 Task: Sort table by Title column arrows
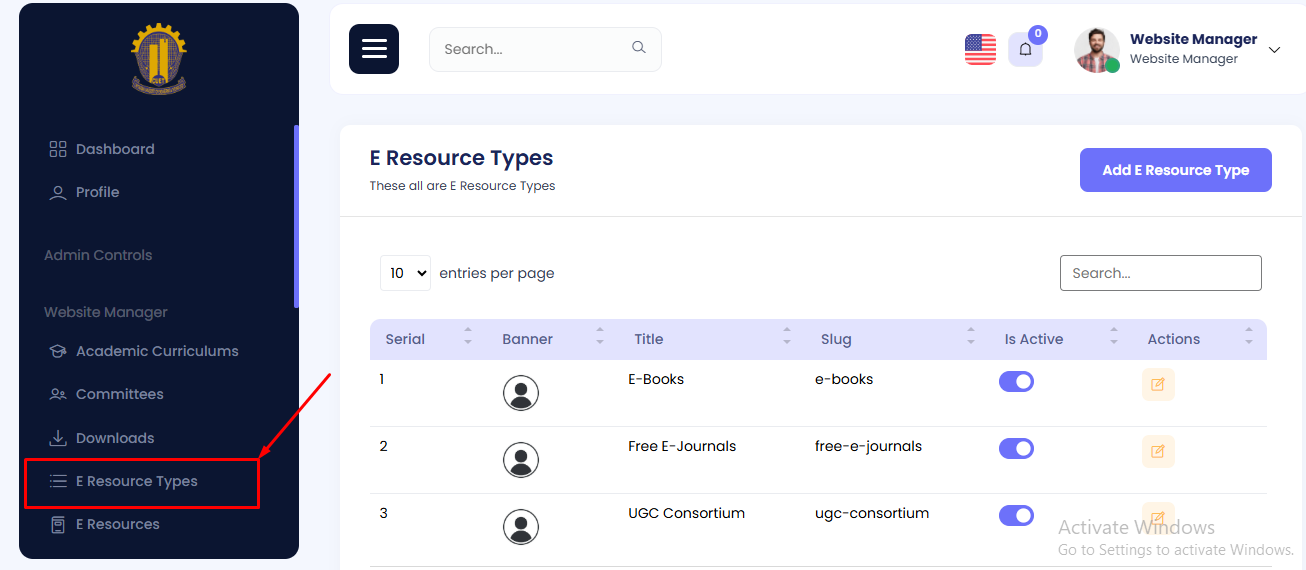pyautogui.click(x=787, y=339)
